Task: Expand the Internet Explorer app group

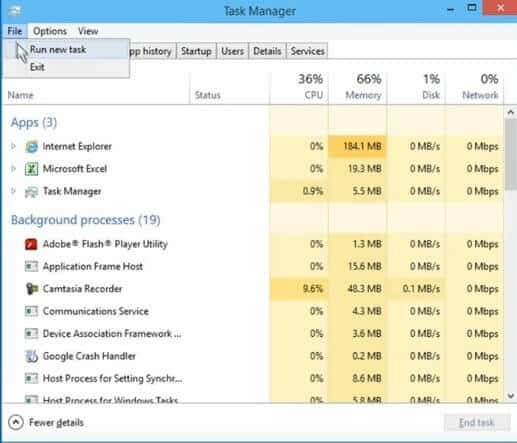Action: point(13,146)
